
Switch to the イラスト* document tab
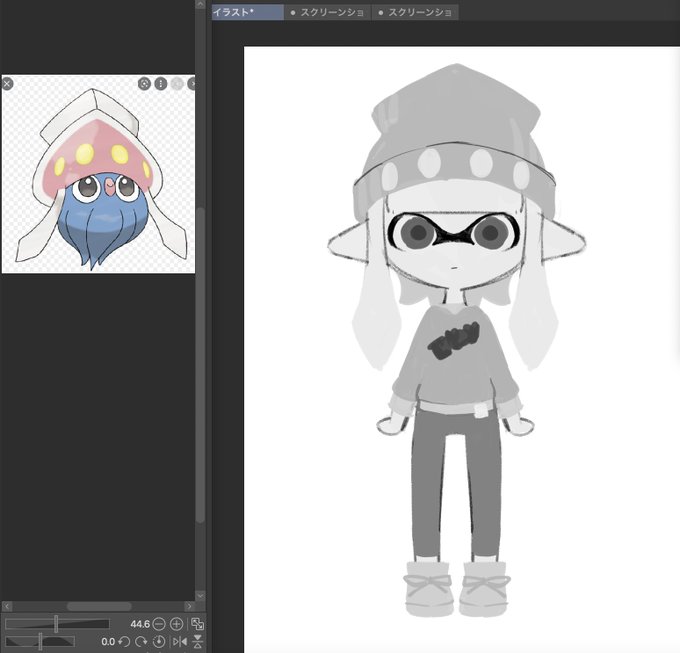pyautogui.click(x=248, y=12)
